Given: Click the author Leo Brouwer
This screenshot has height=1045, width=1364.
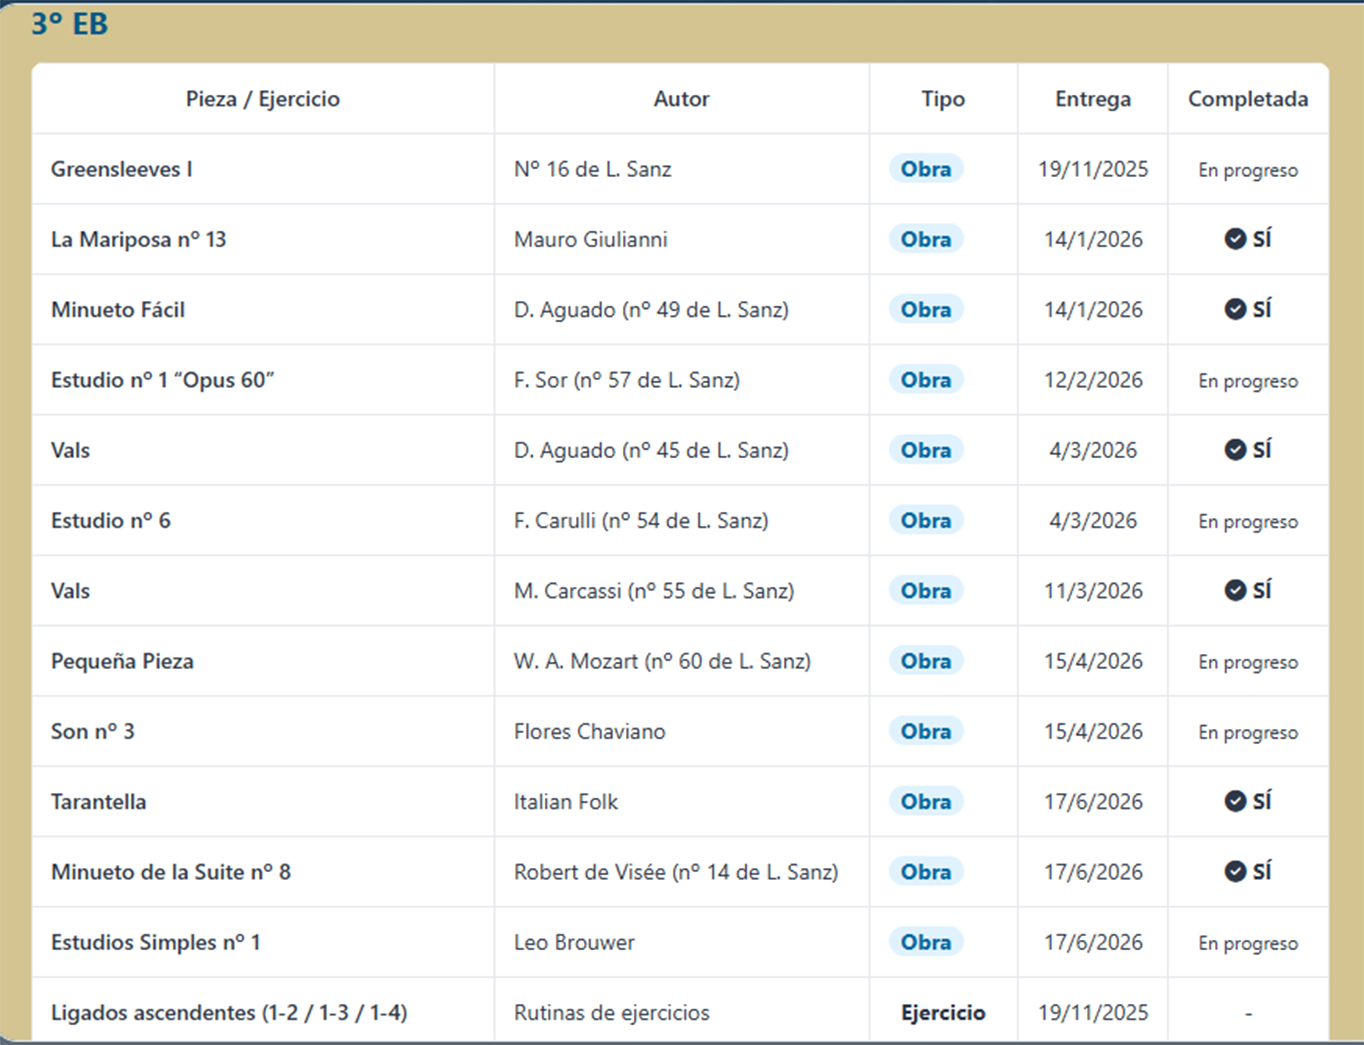Looking at the screenshot, I should tap(574, 942).
